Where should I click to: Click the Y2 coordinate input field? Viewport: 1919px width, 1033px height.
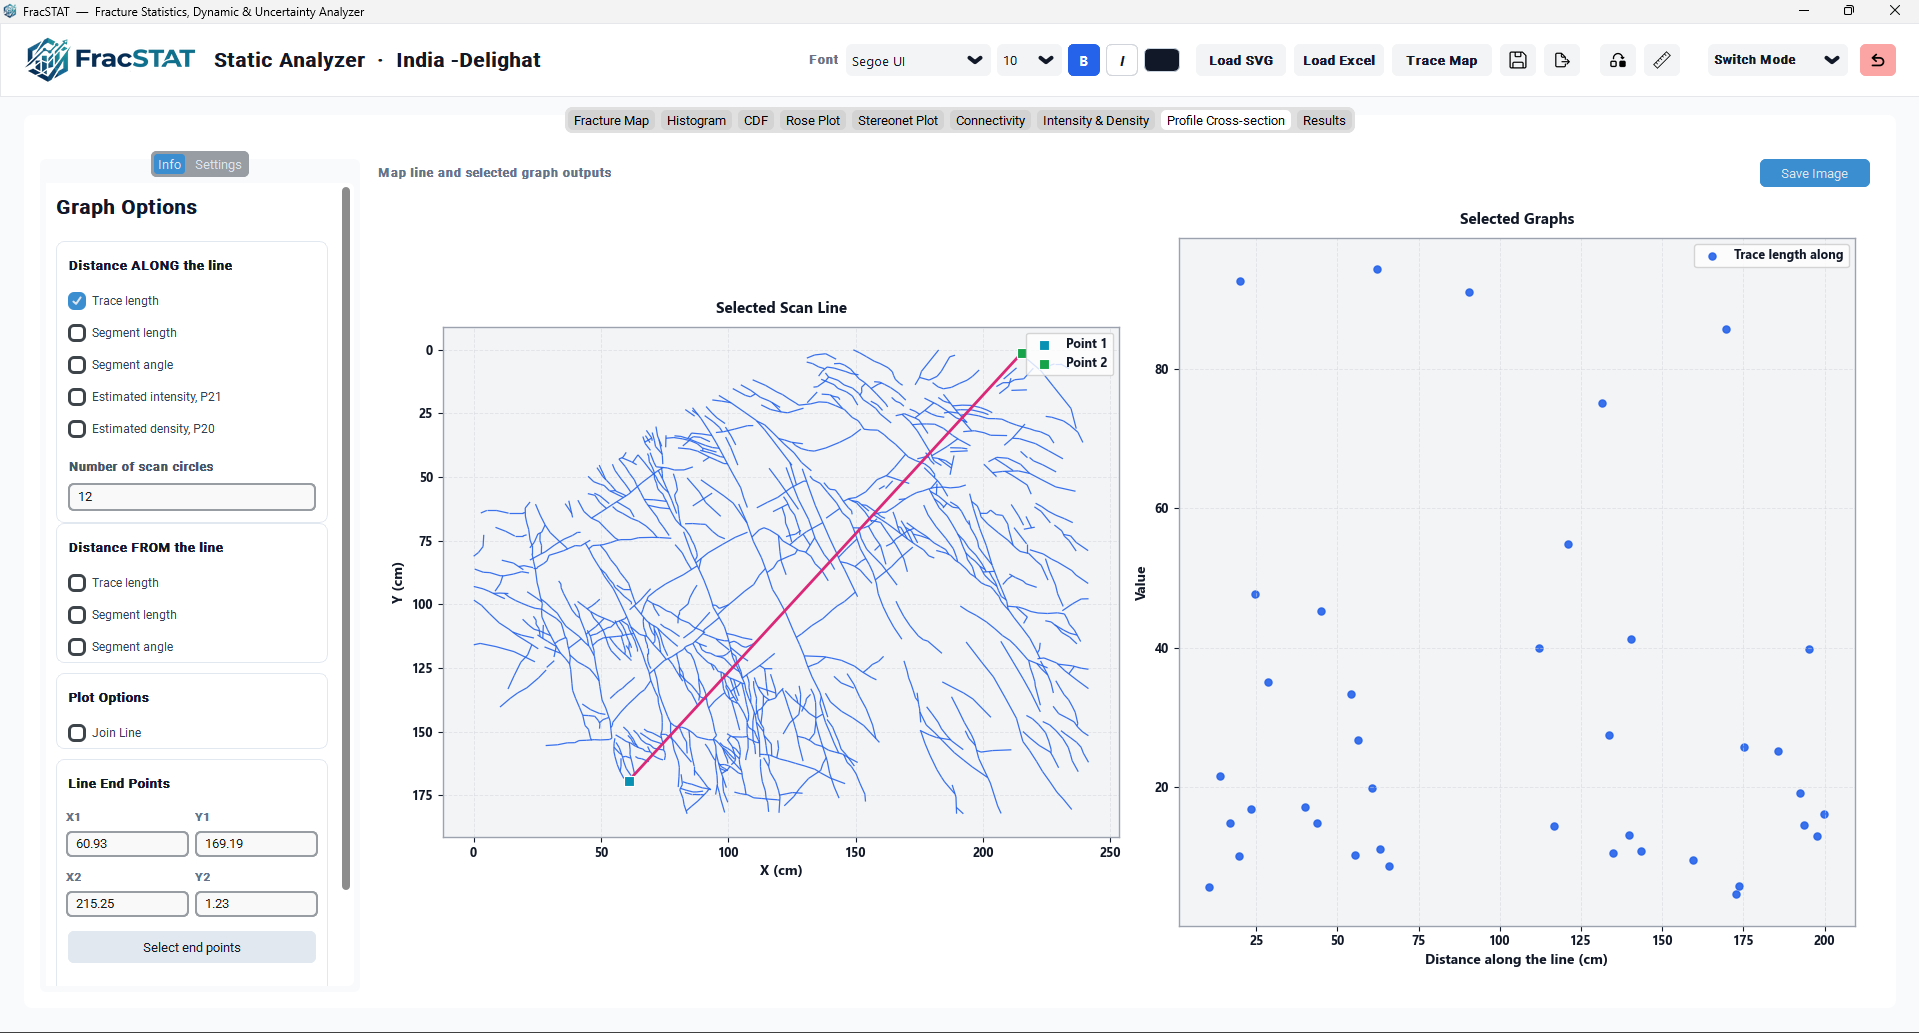pos(256,904)
